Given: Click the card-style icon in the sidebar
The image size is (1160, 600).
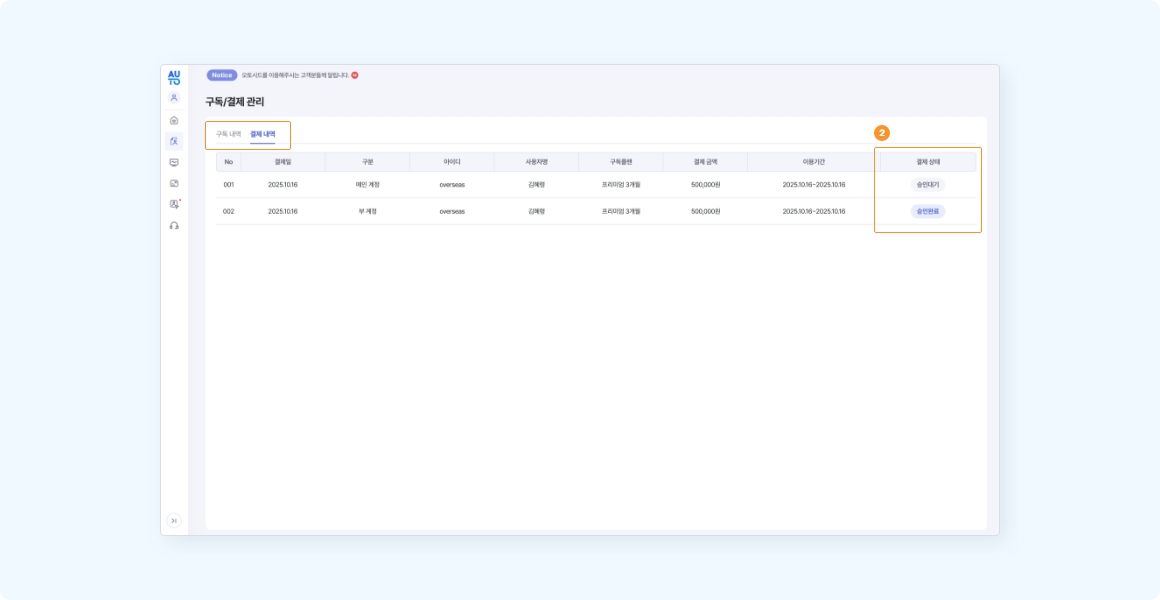Looking at the screenshot, I should click(174, 183).
